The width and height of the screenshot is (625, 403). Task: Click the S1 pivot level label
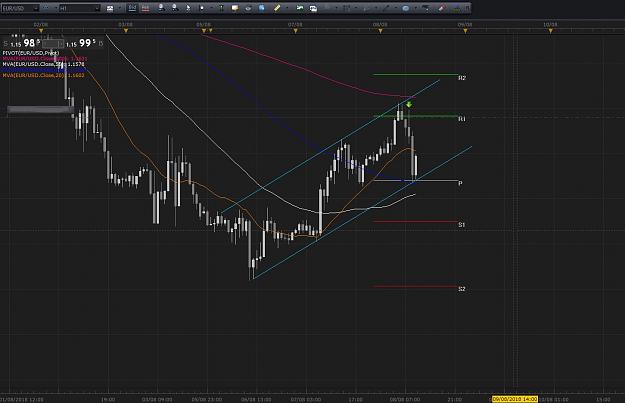pos(462,225)
